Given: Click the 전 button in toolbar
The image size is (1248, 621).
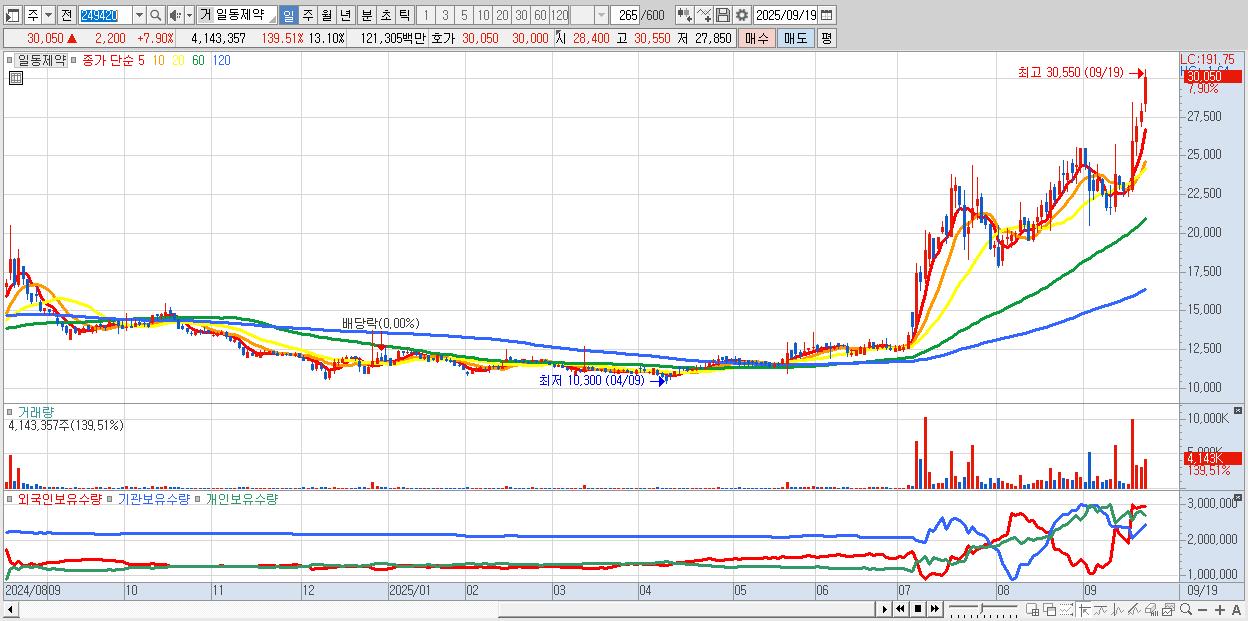Looking at the screenshot, I should pos(66,15).
